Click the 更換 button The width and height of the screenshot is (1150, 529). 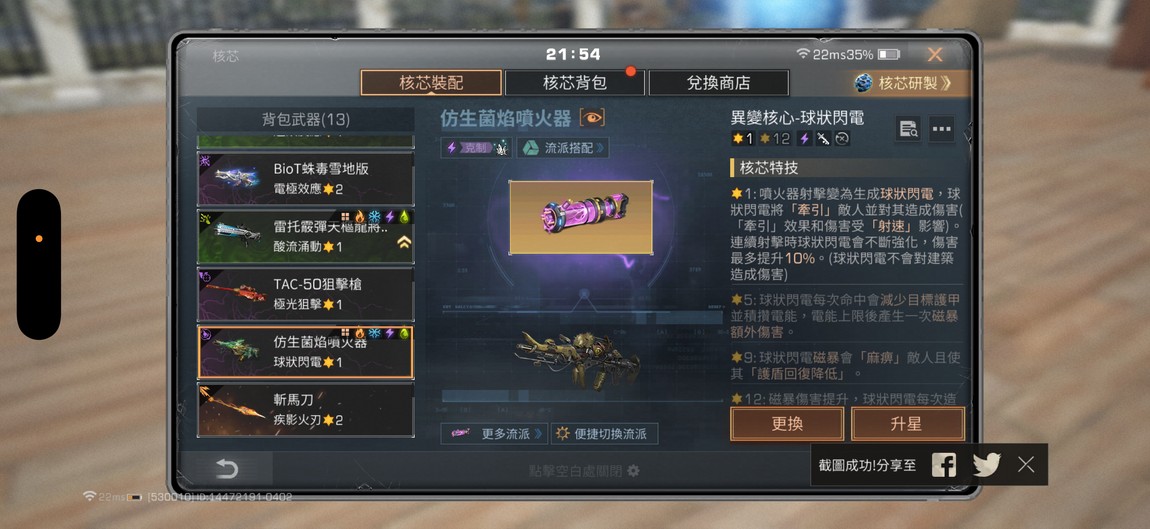(x=787, y=424)
